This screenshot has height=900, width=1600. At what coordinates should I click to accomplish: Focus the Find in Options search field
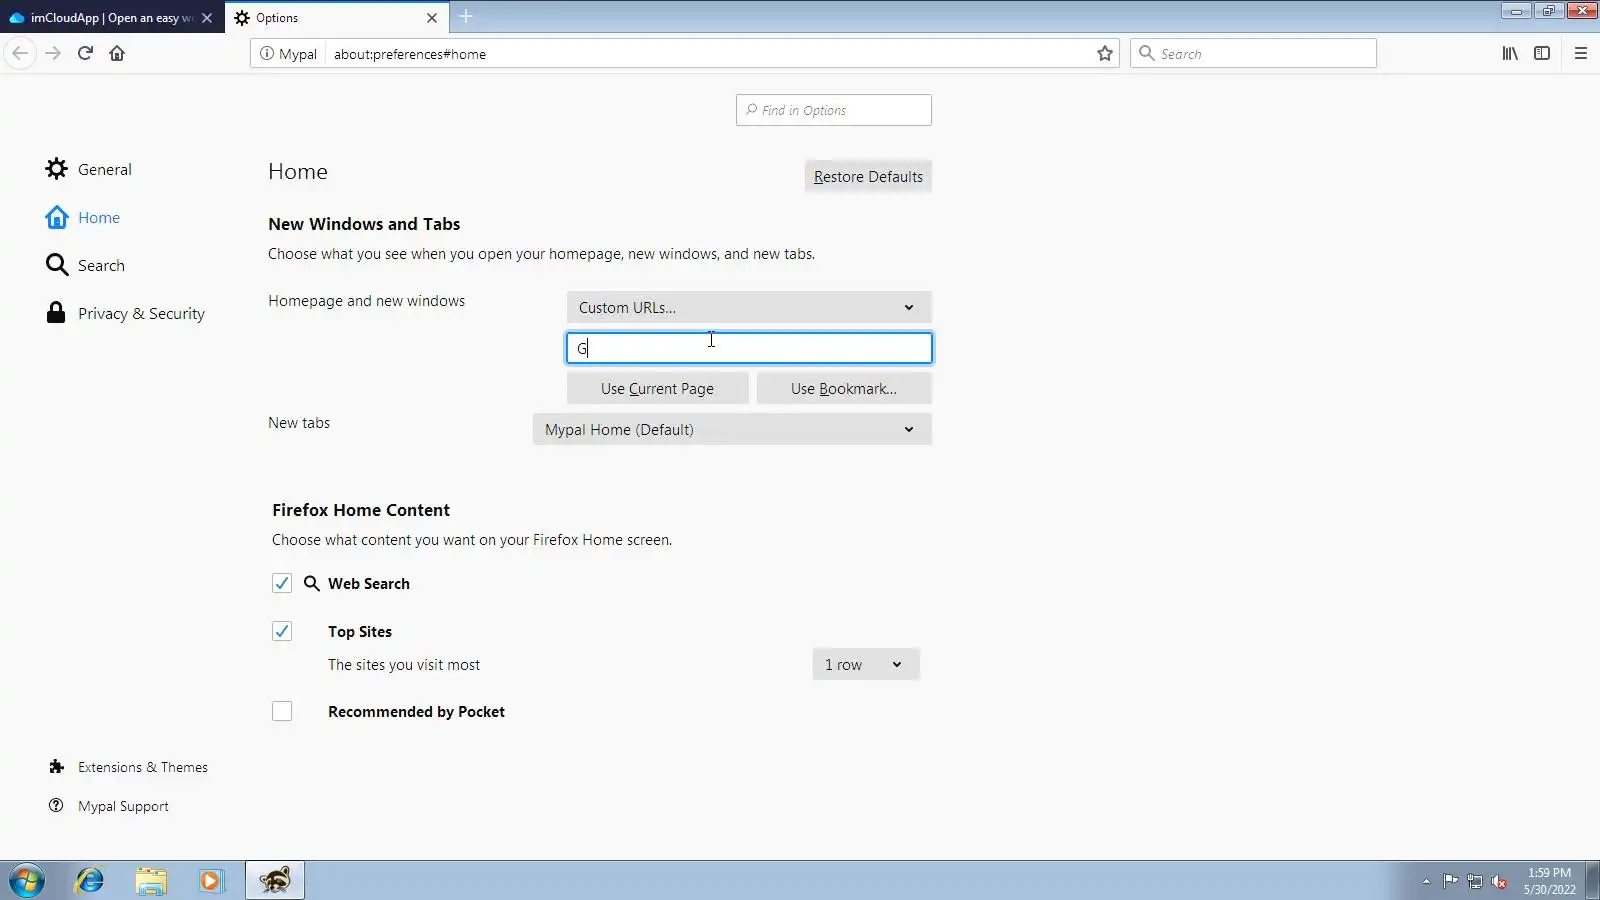point(834,110)
